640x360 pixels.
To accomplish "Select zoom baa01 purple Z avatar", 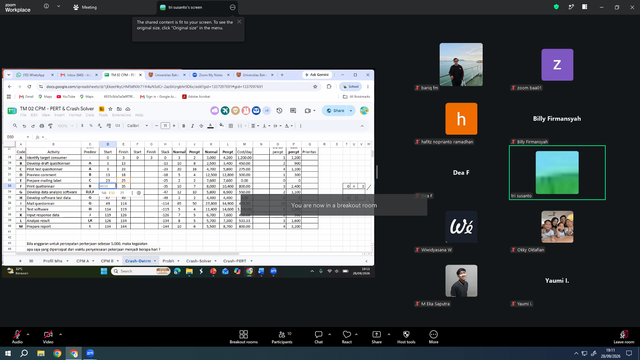I will pos(557,65).
